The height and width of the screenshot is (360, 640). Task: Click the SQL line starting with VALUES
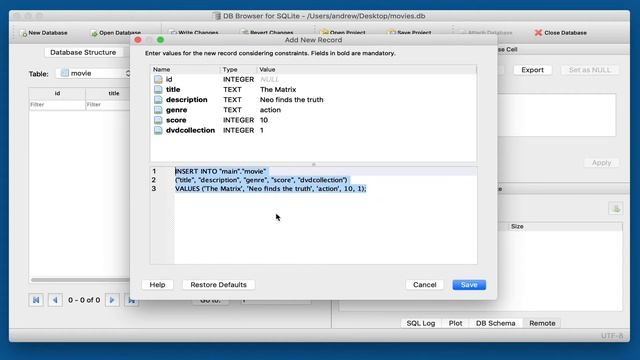[271, 189]
